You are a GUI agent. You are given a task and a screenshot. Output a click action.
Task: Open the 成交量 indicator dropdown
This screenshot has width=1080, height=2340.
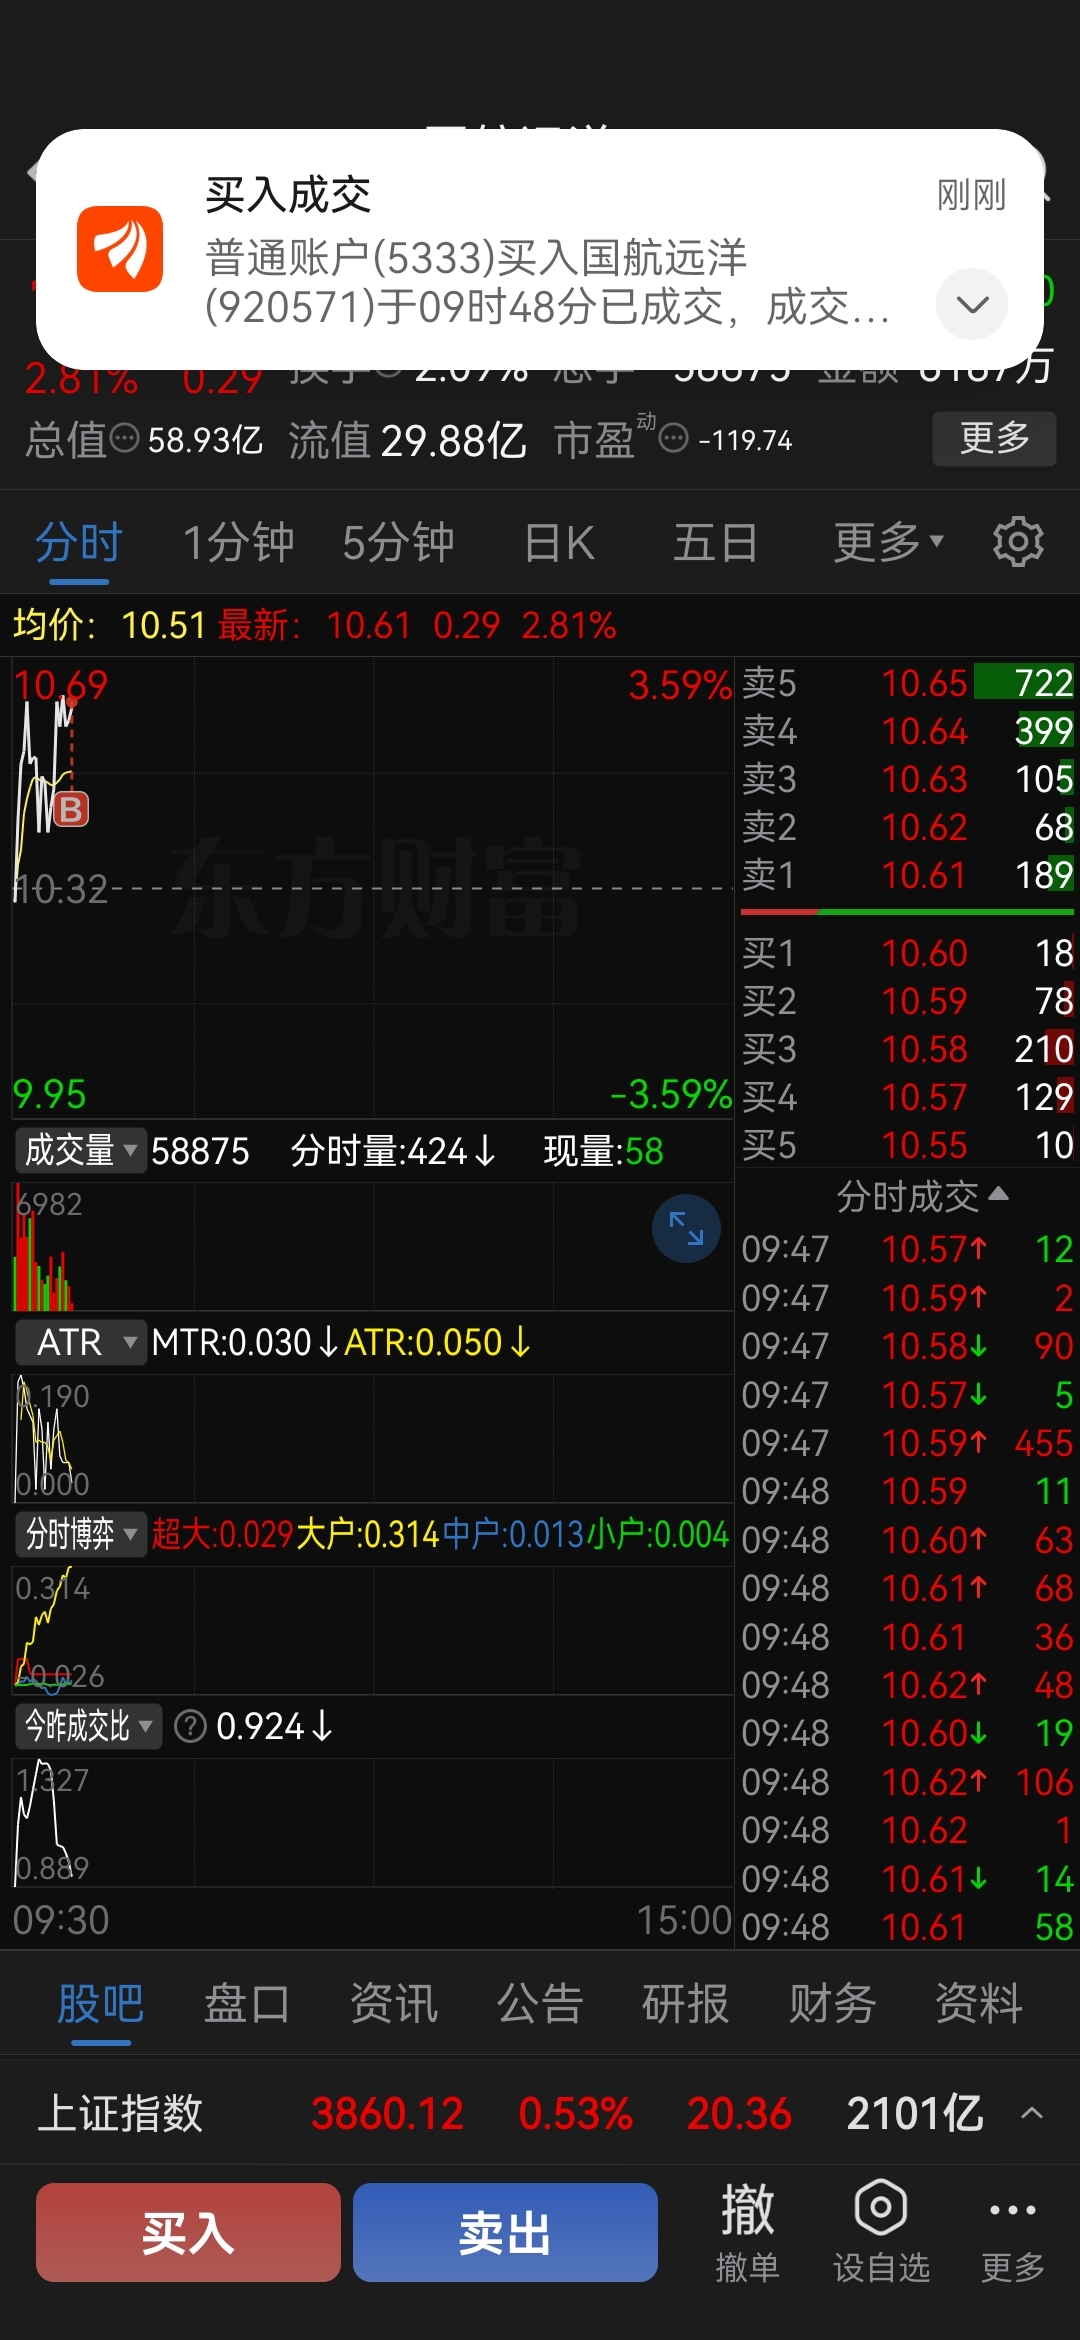(80, 1150)
